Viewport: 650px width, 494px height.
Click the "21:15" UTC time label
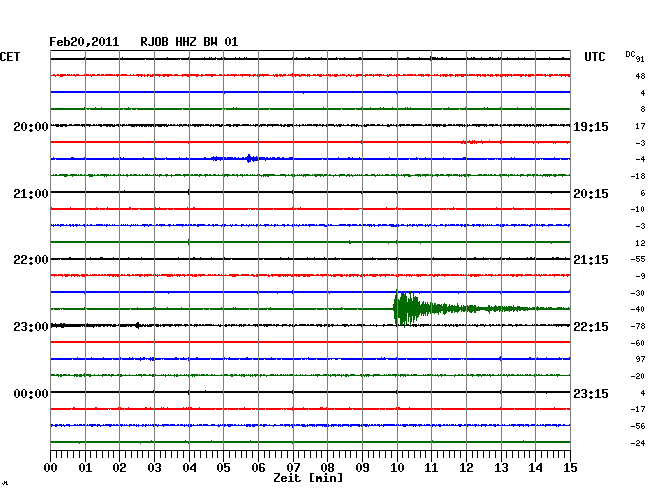[591, 260]
